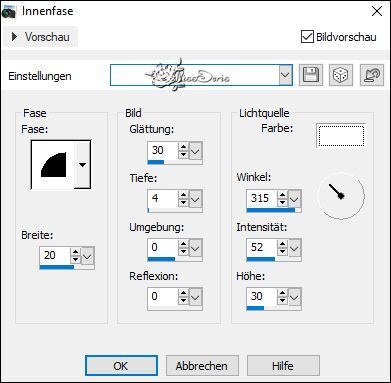Click the Umgebung value input field

pos(162,248)
